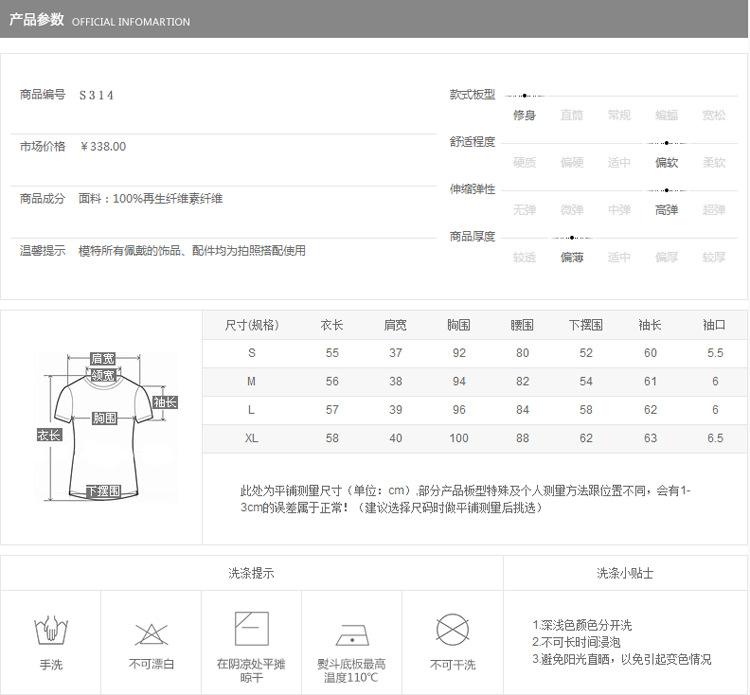Click the 袖长 column header in size table
Image resolution: width=750 pixels, height=695 pixels.
pos(650,325)
